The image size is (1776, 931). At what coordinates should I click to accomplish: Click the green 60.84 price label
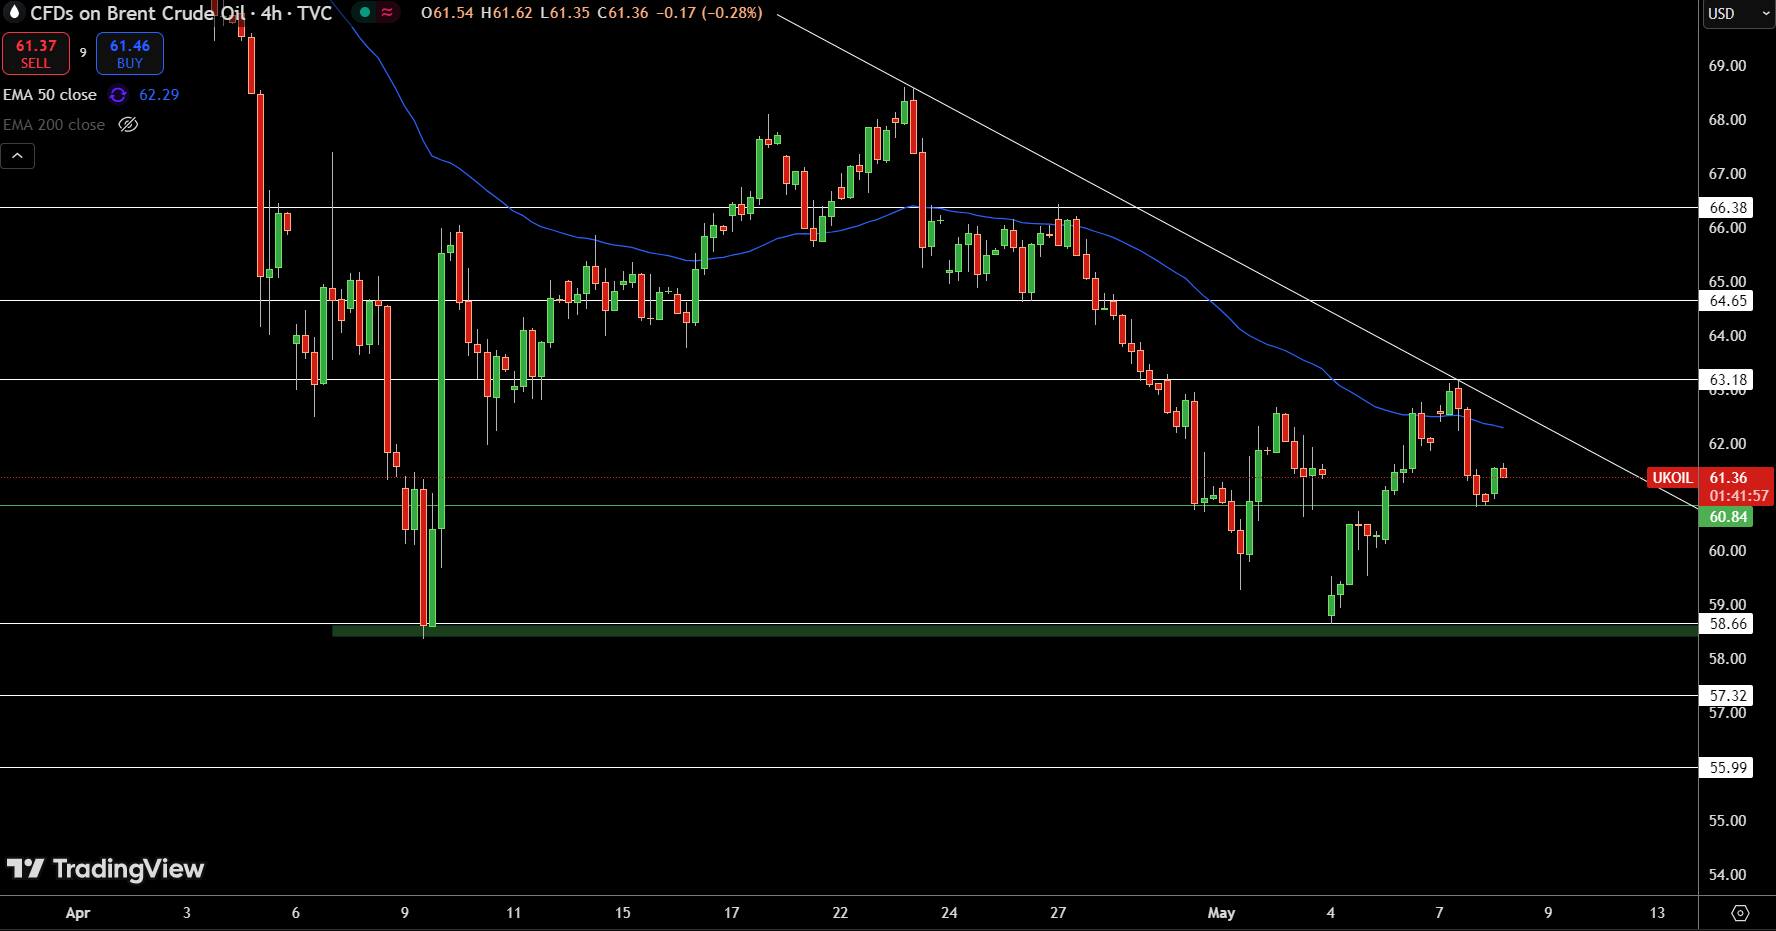point(1727,517)
